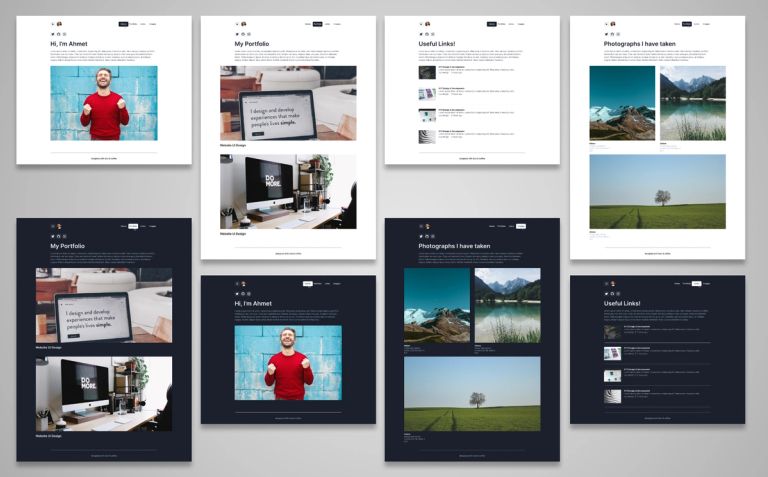
Task: Click Twitter icon on light Hi, I'm Ahmet page
Action: coord(53,34)
